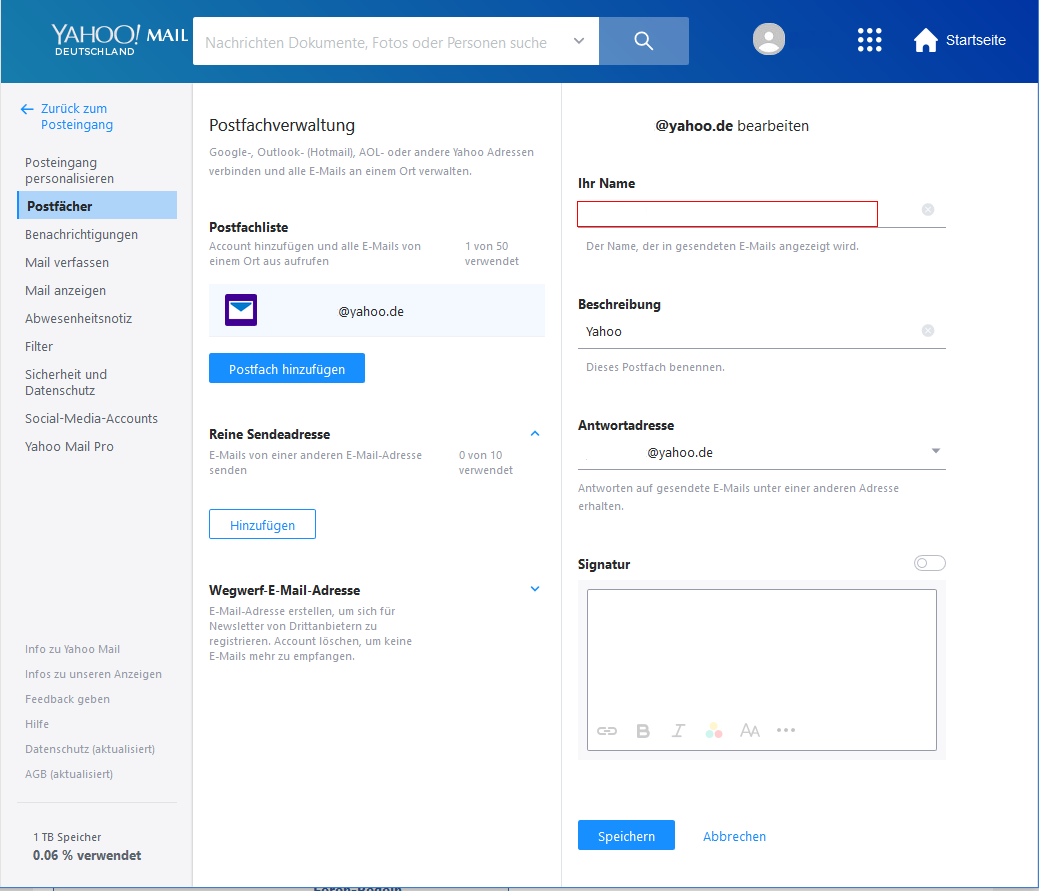Collapse the Reine Sendeadresse section
Viewport: 1039px width, 891px height.
[x=535, y=434]
